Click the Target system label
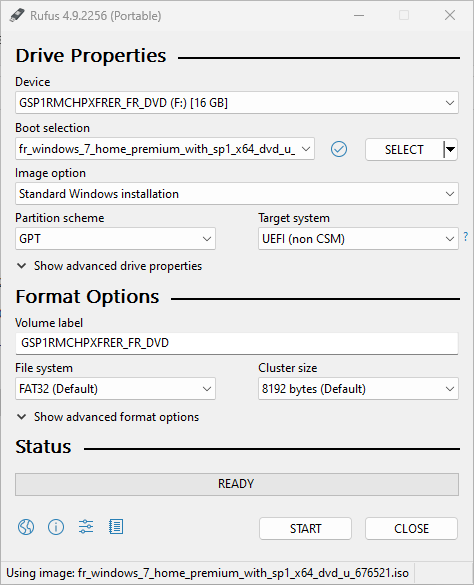474x585 pixels. pyautogui.click(x=294, y=218)
